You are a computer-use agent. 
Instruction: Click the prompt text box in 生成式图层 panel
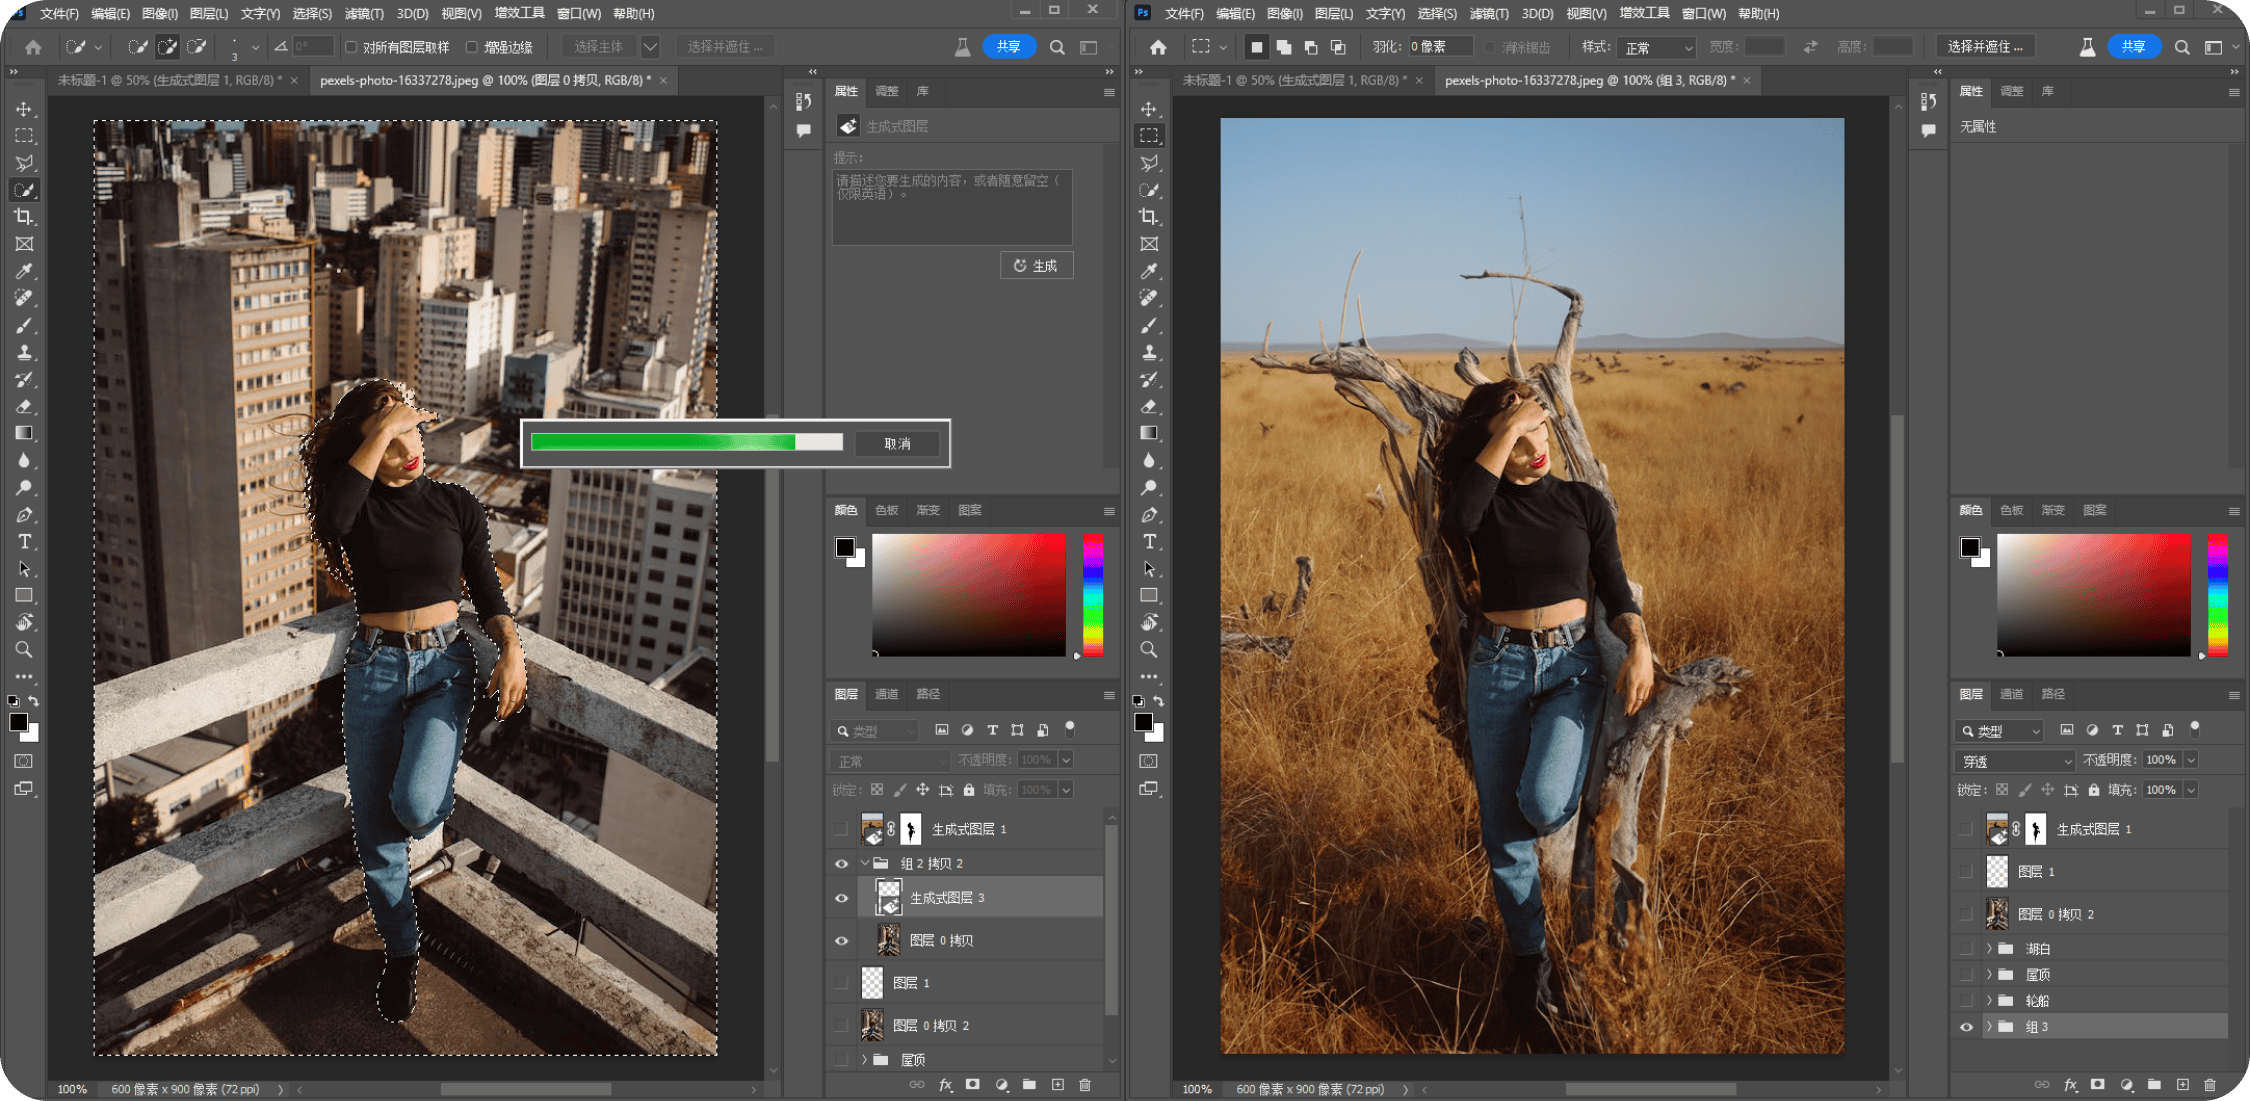tap(952, 207)
